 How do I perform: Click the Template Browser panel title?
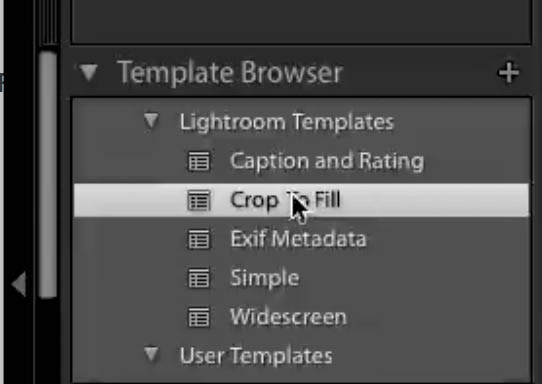coord(230,73)
